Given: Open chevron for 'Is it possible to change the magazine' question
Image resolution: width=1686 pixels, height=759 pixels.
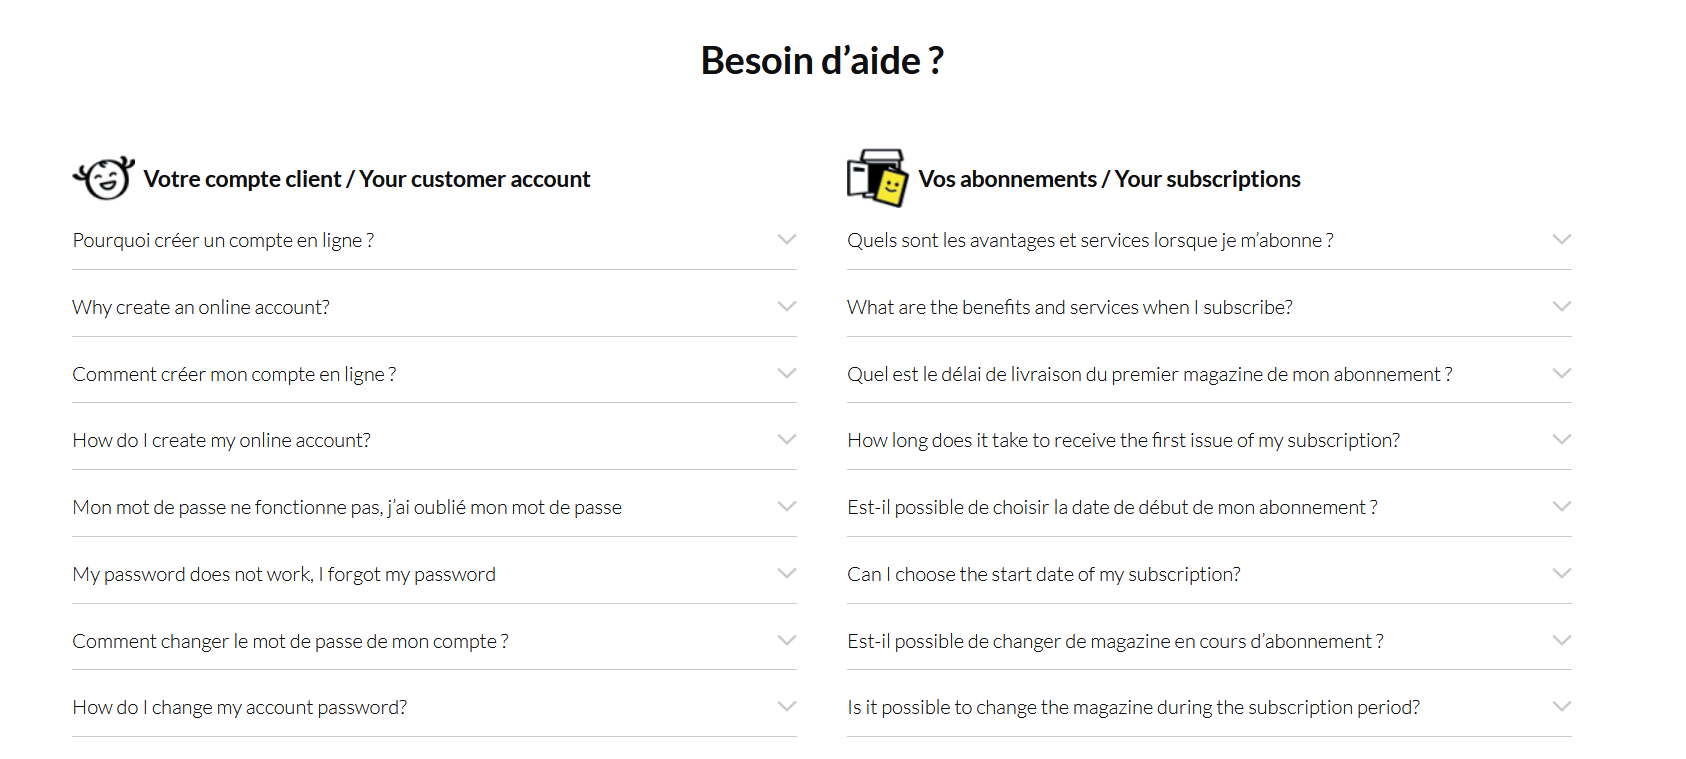Looking at the screenshot, I should [x=1561, y=707].
